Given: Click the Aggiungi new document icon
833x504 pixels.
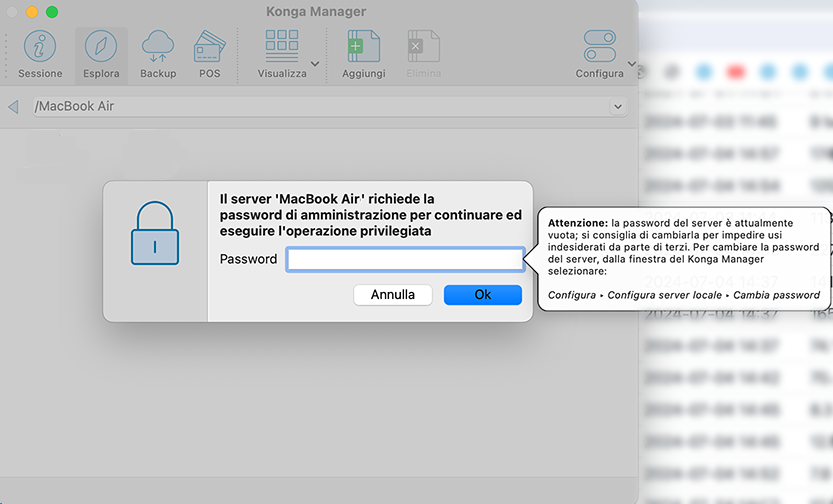Looking at the screenshot, I should pos(363,47).
